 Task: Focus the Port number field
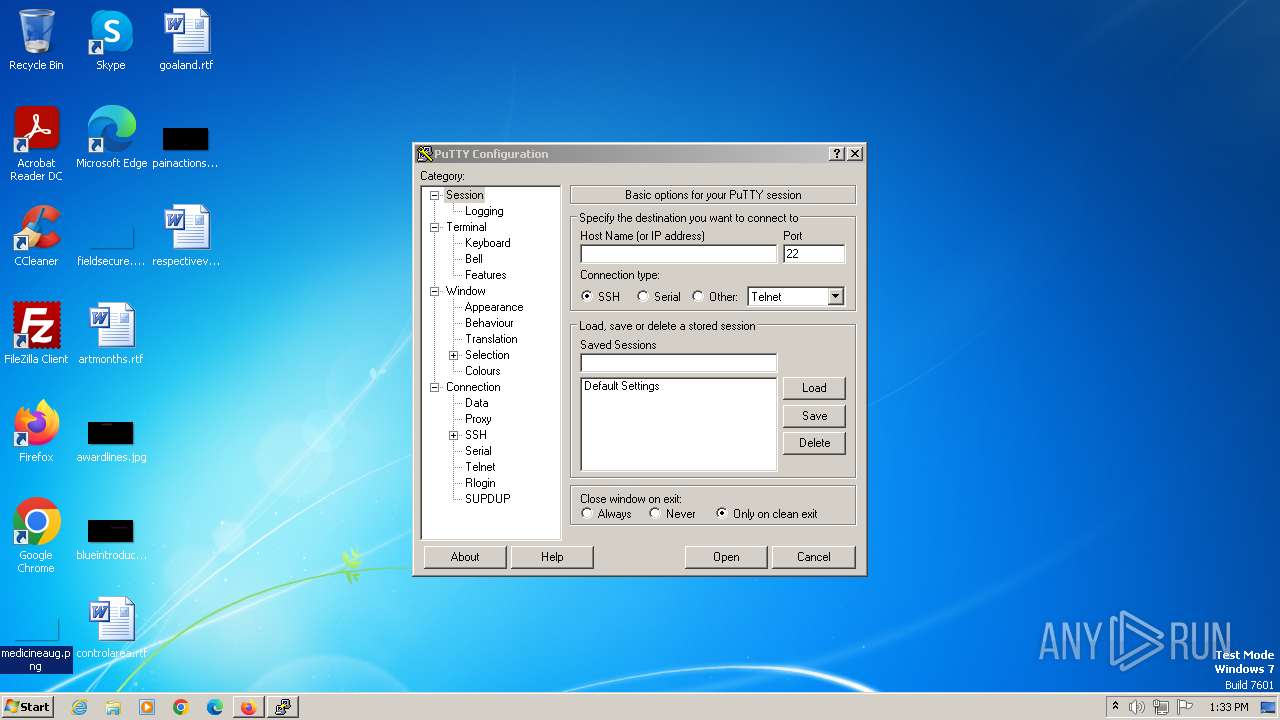point(814,254)
